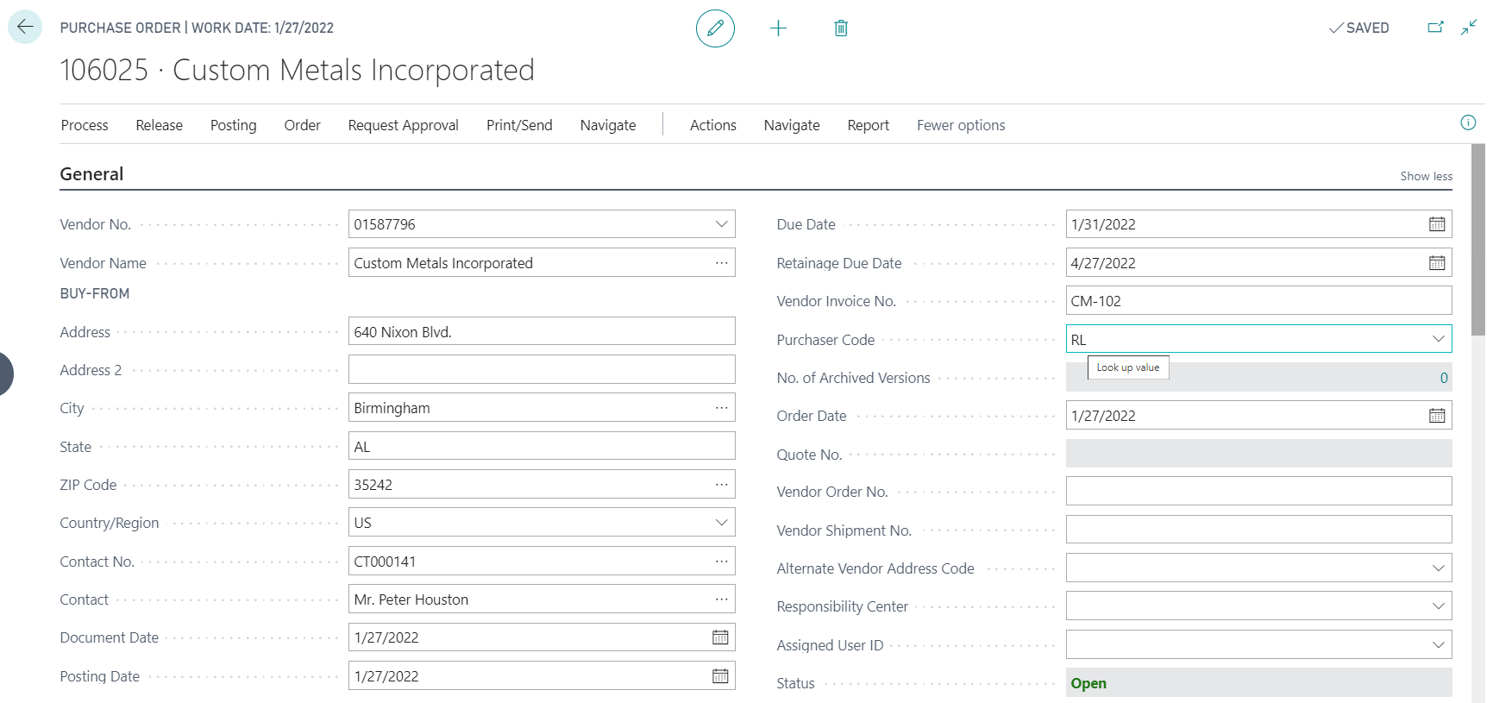The image size is (1493, 703).
Task: Open the Due Date calendar picker
Action: point(1437,225)
